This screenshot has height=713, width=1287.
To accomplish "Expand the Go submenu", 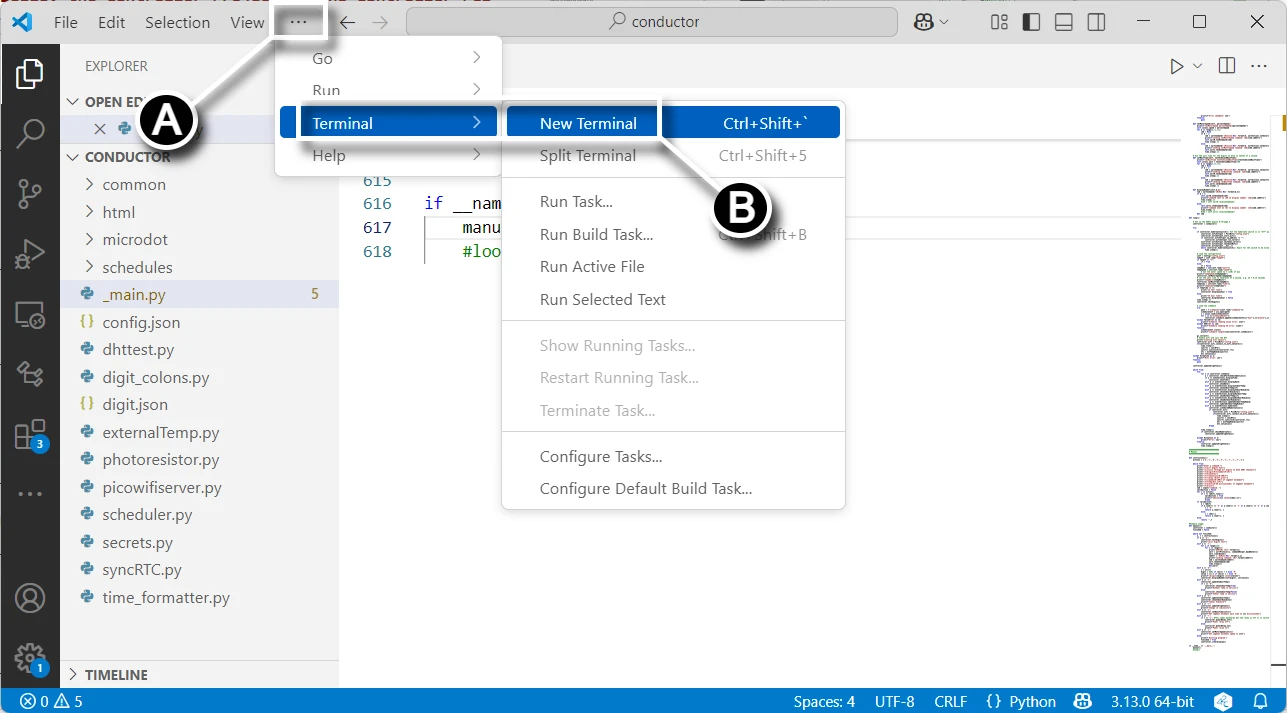I will (x=388, y=58).
